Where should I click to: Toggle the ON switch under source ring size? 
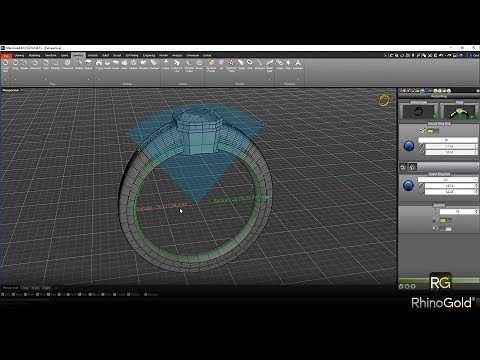(x=433, y=131)
